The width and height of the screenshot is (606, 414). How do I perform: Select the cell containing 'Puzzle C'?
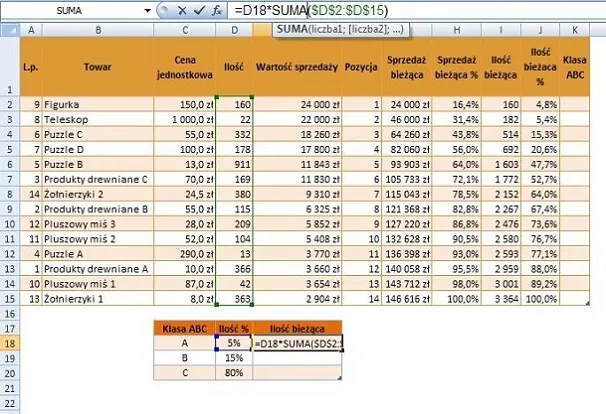98,135
